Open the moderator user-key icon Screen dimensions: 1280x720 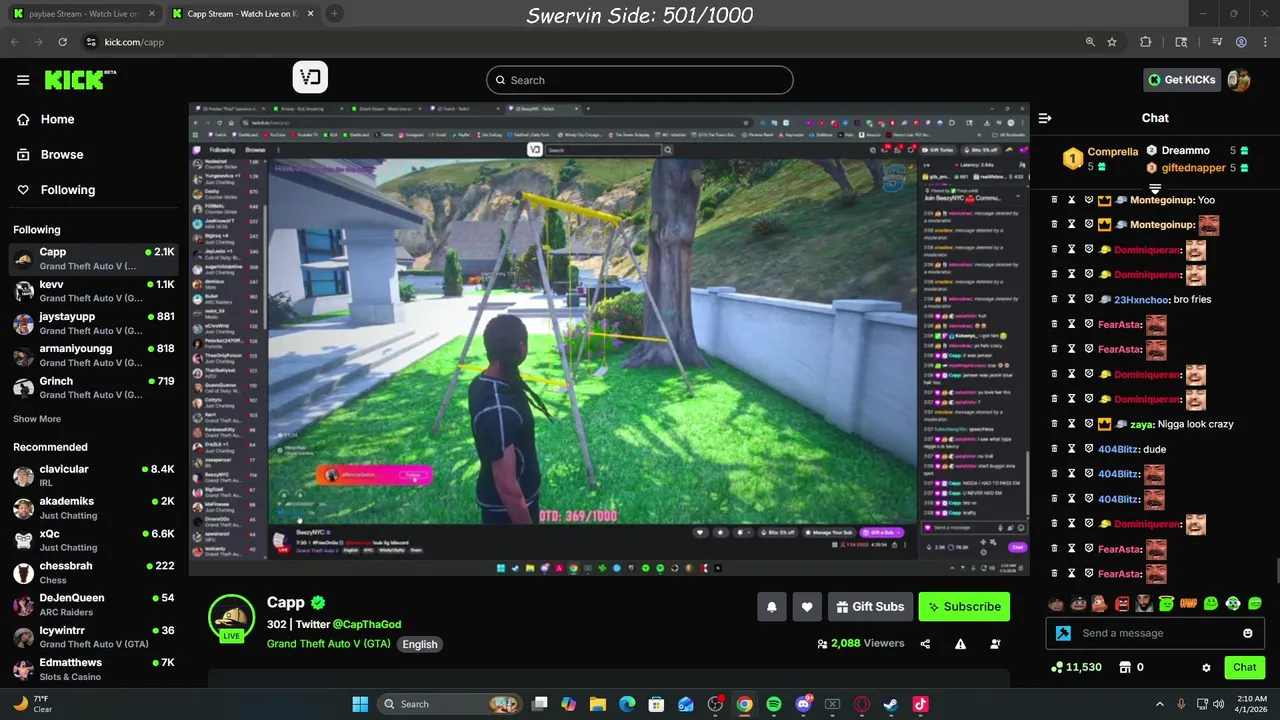pos(995,644)
